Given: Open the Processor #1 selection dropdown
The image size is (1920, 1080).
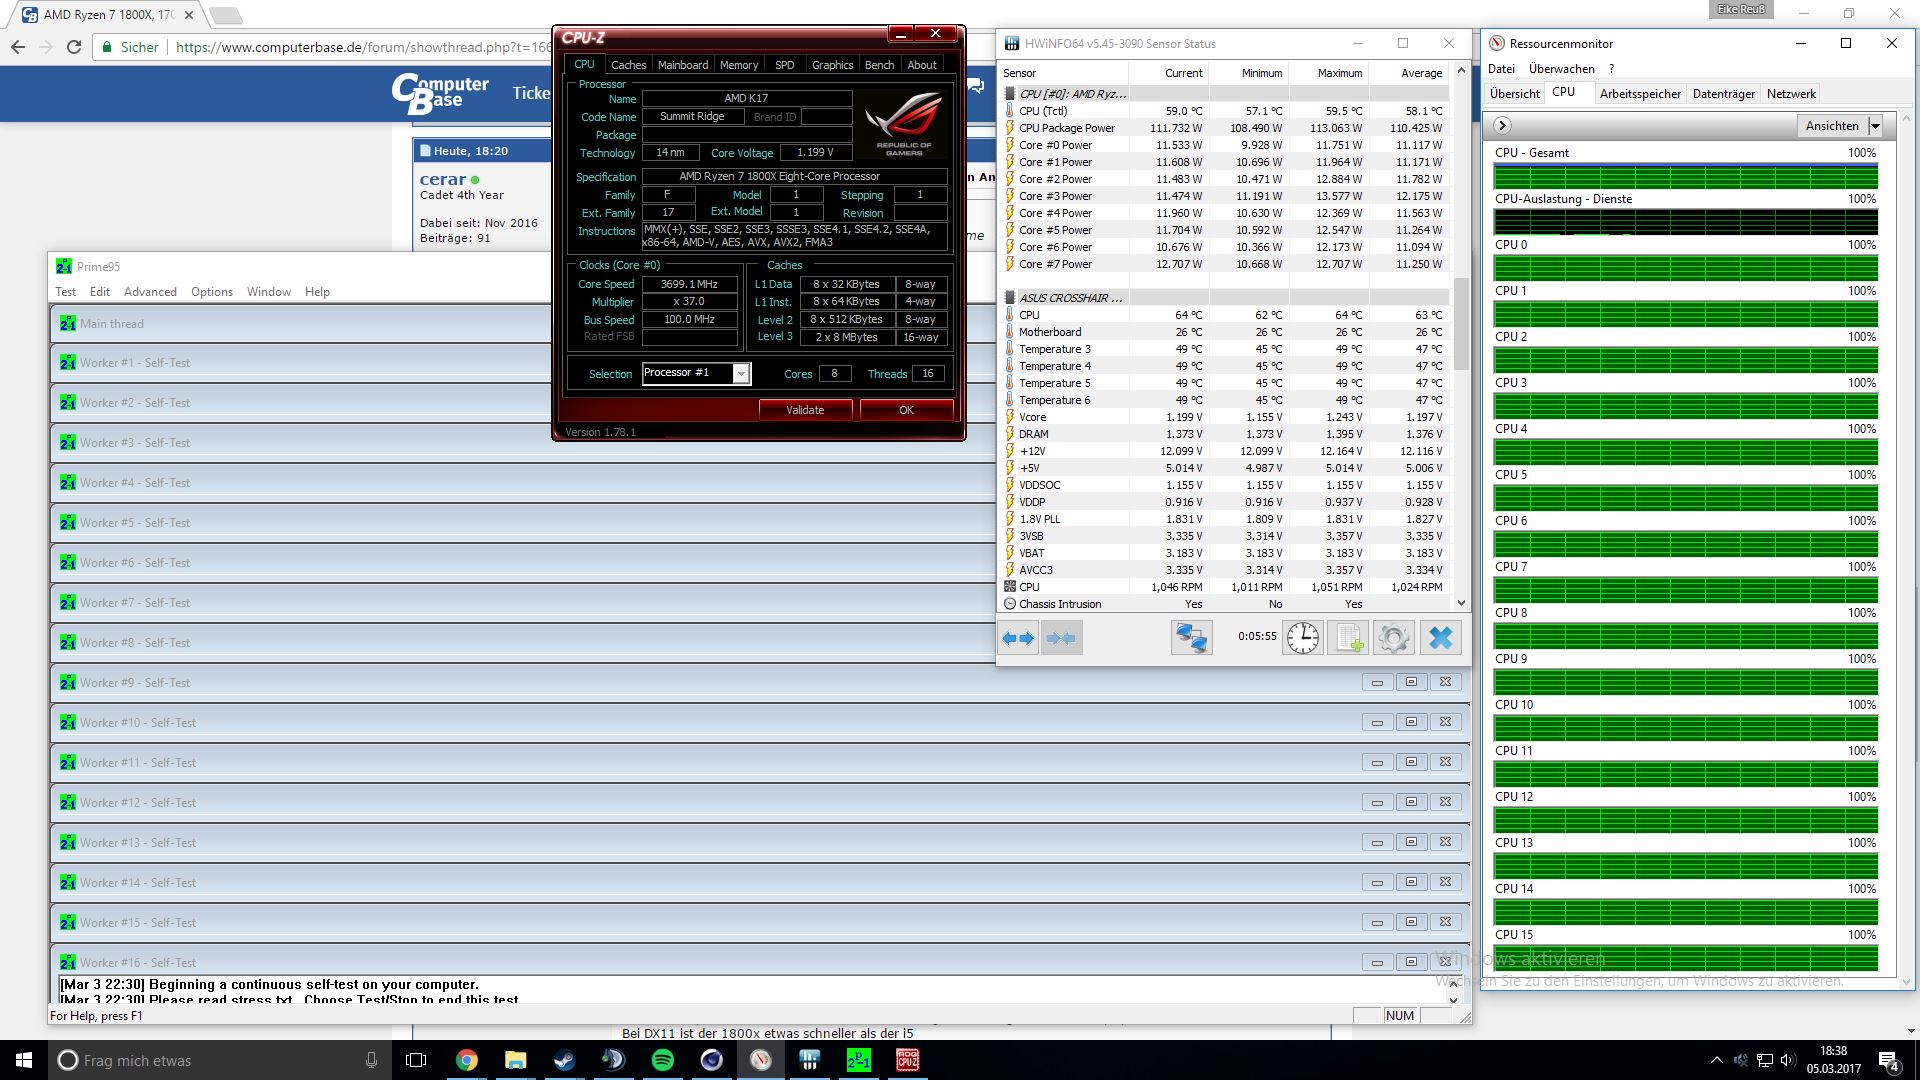Looking at the screenshot, I should pos(741,373).
